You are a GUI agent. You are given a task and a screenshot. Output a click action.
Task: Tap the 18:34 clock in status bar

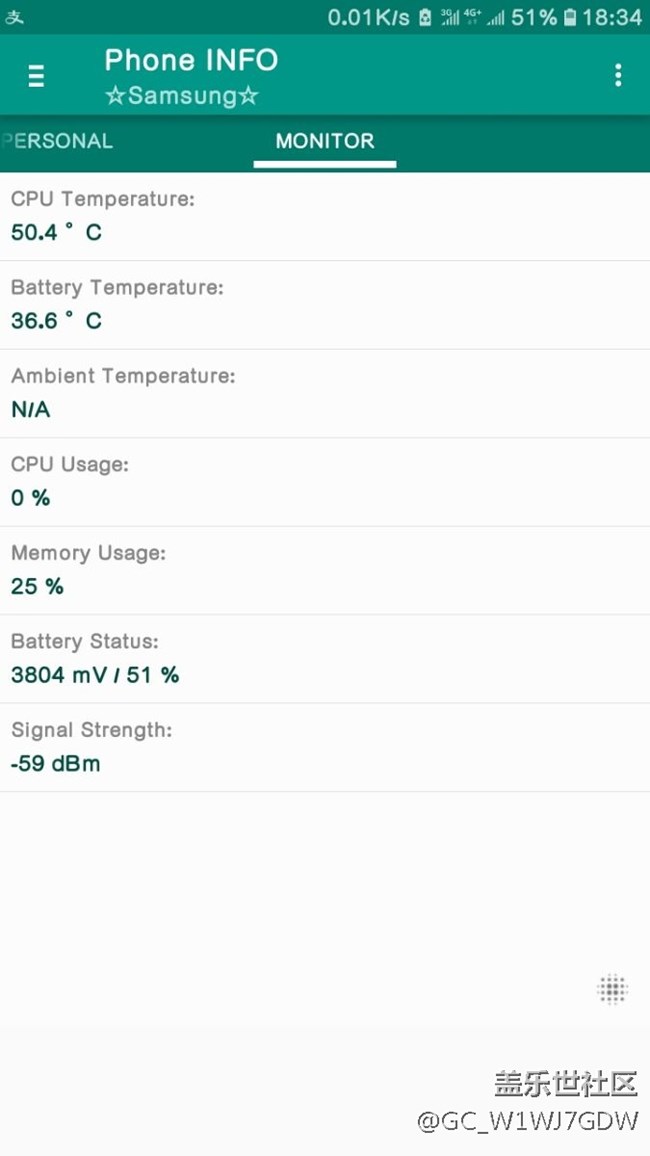(x=612, y=17)
